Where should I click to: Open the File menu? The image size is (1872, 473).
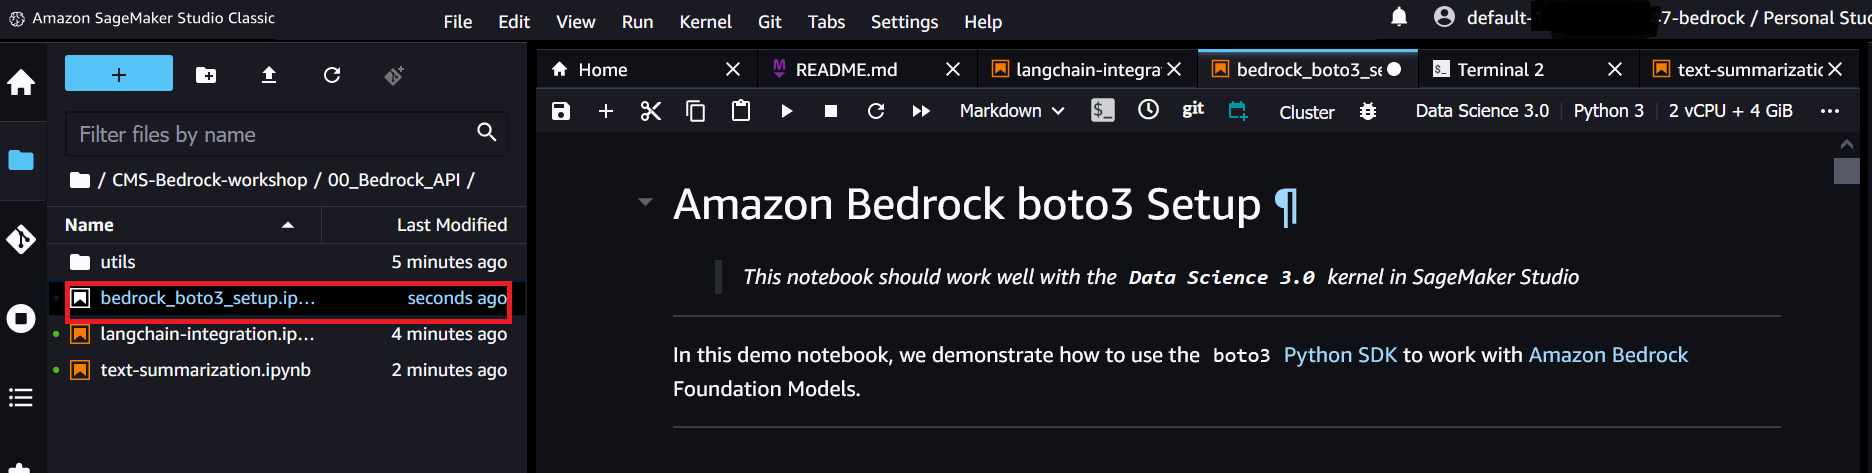click(458, 21)
